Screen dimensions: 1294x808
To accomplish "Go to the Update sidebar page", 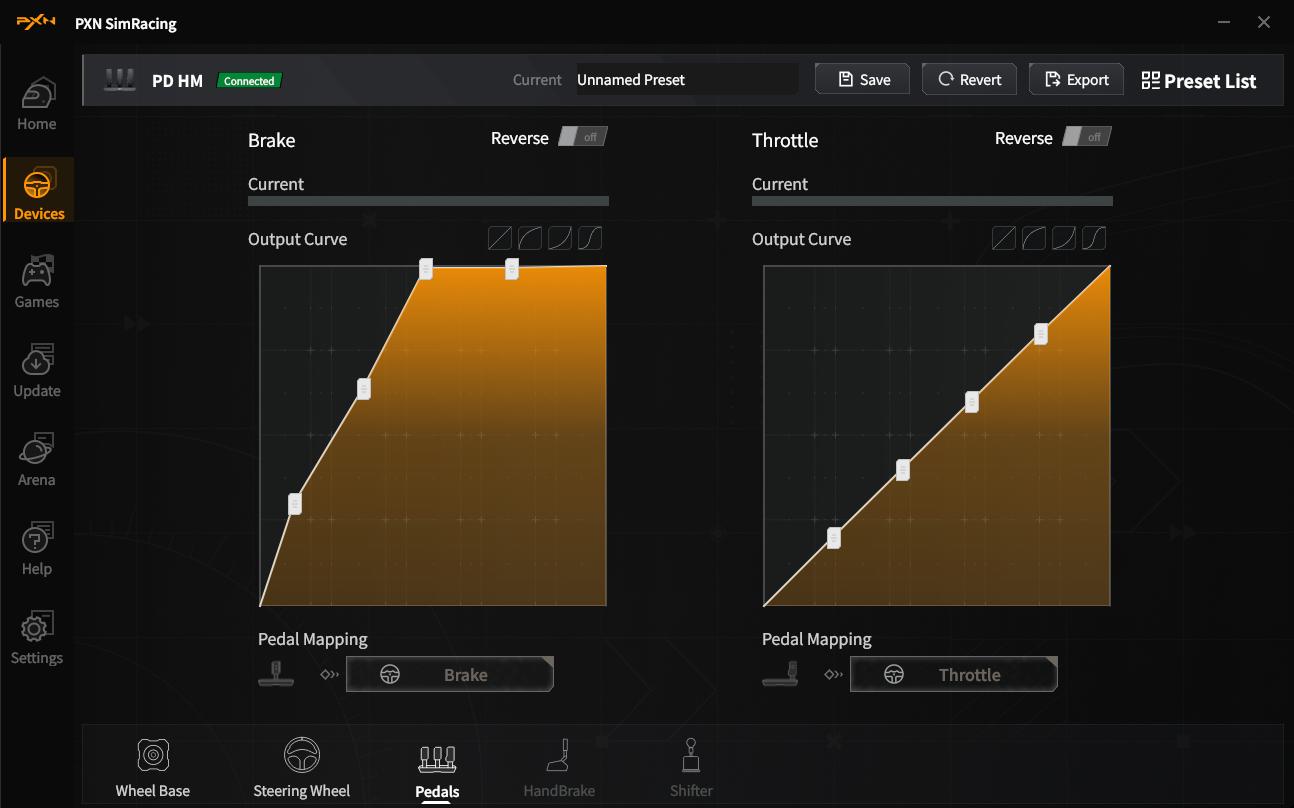I will pyautogui.click(x=37, y=371).
